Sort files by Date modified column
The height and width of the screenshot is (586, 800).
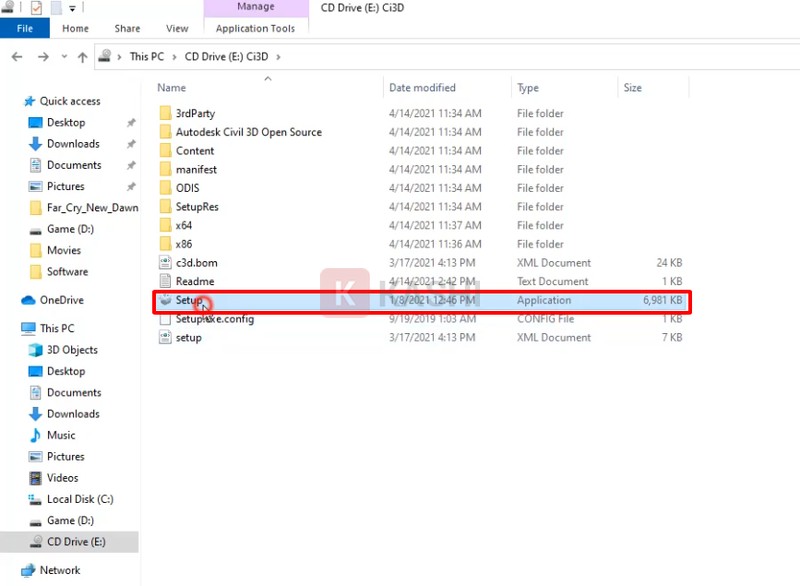[422, 88]
